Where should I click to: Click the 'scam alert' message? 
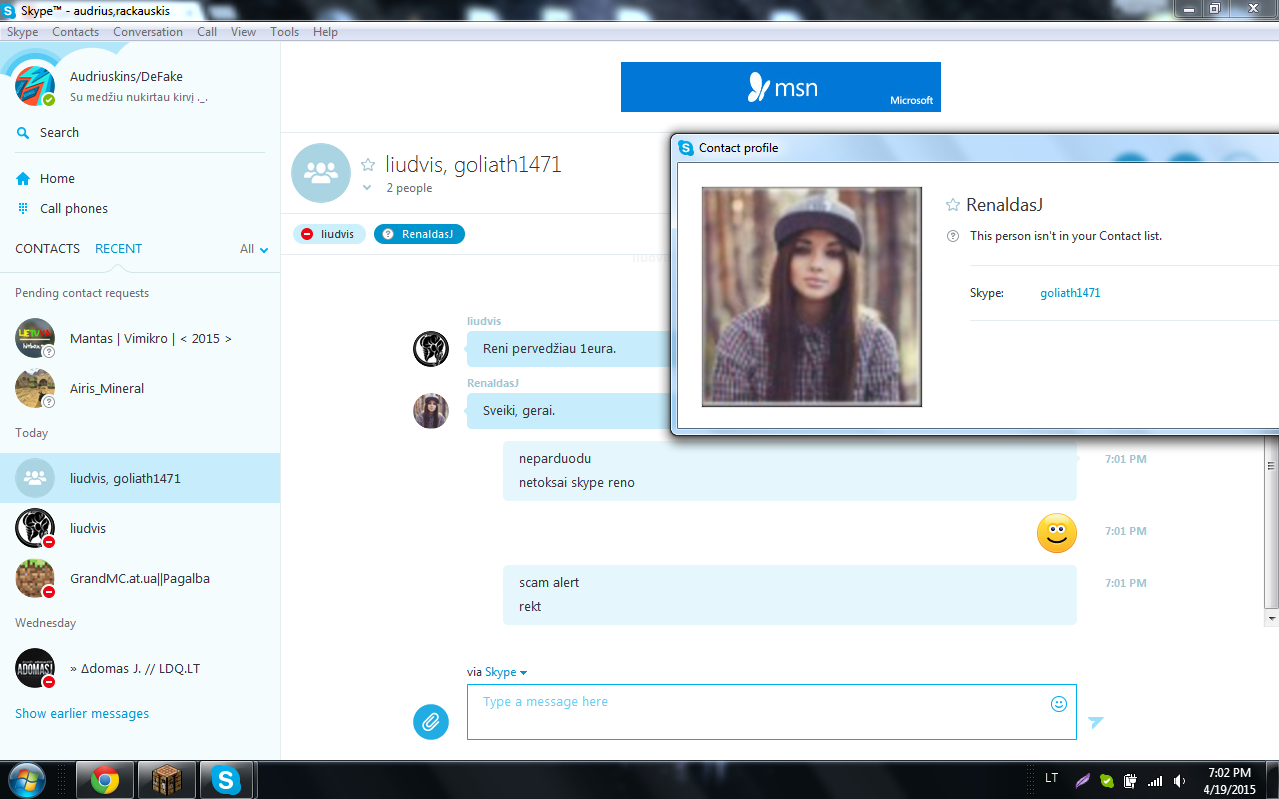pos(549,583)
